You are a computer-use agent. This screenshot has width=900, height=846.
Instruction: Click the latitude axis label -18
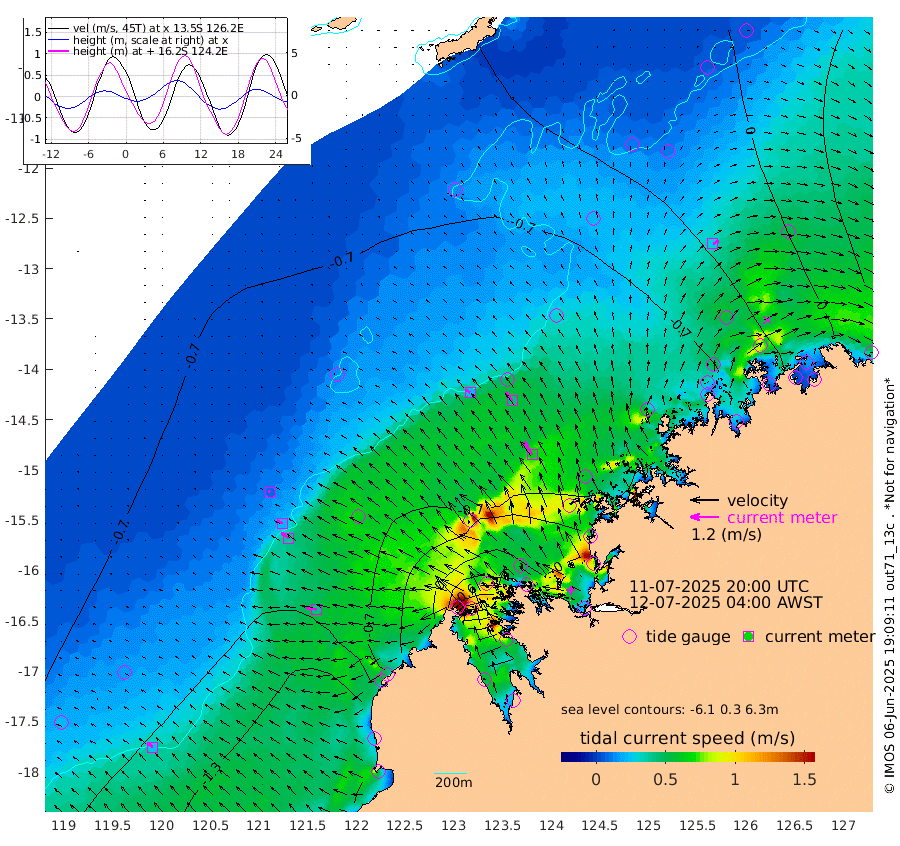pyautogui.click(x=28, y=773)
